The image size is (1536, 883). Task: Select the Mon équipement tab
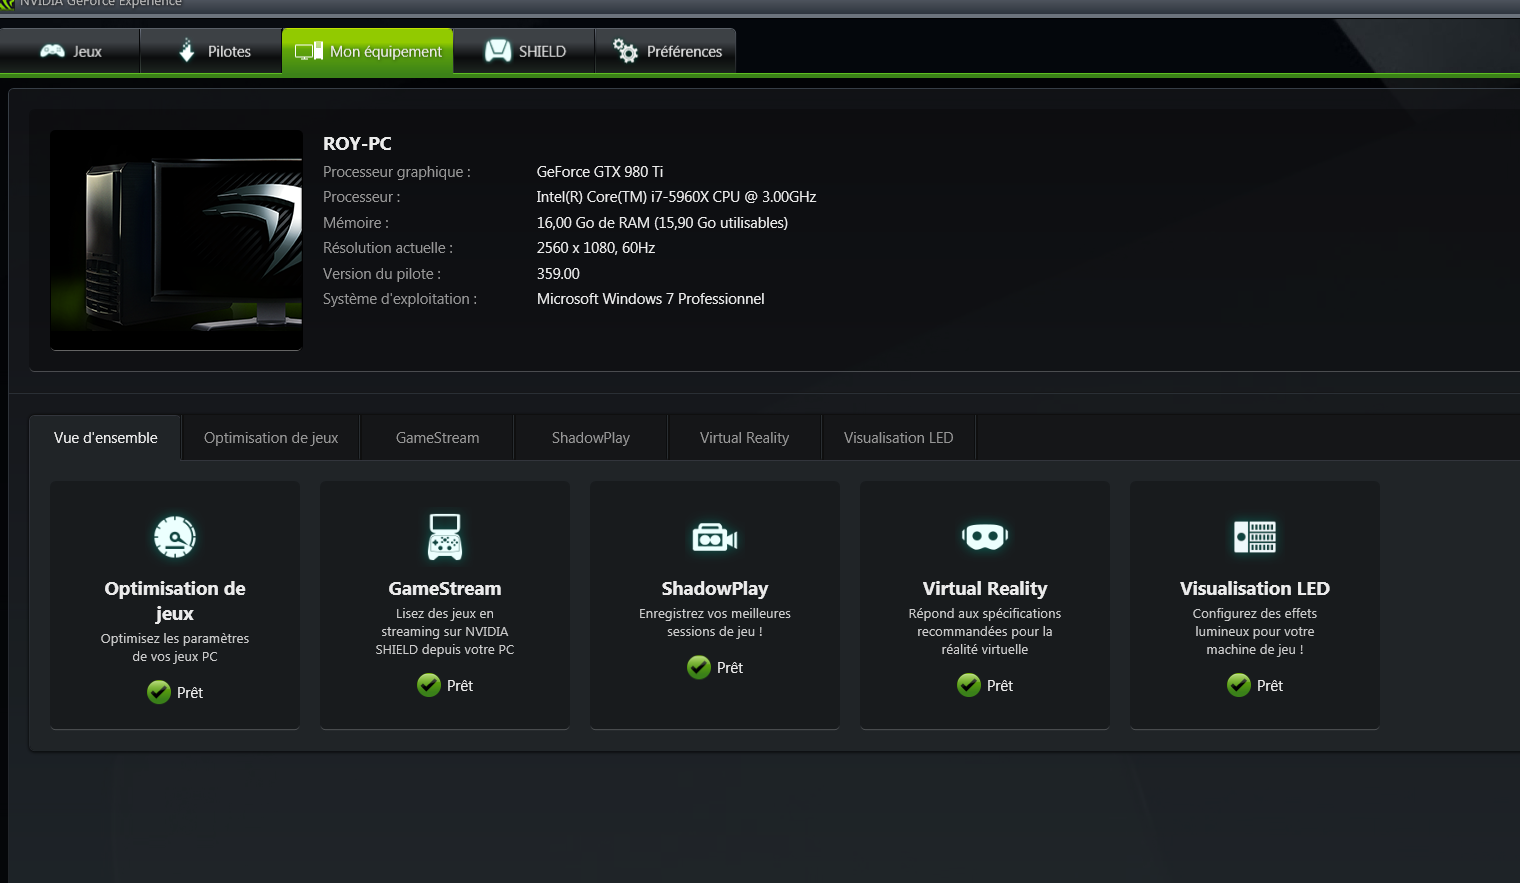point(367,51)
